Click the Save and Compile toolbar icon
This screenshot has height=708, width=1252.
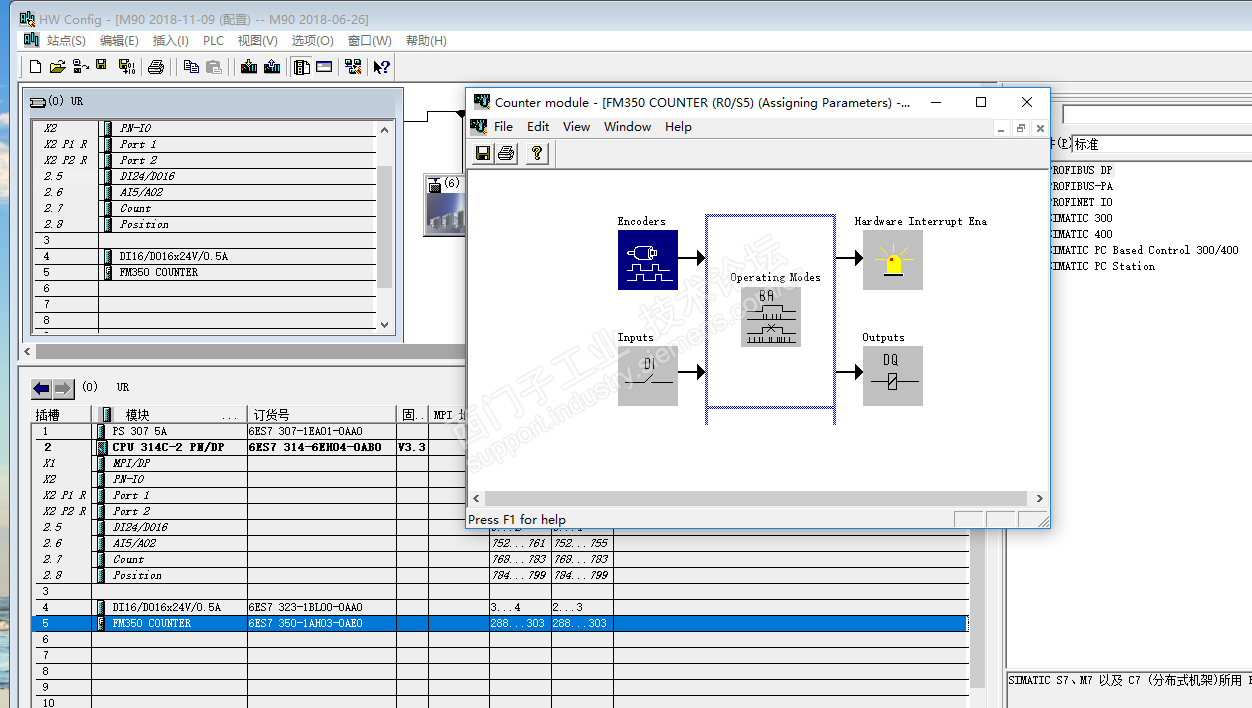click(x=126, y=67)
